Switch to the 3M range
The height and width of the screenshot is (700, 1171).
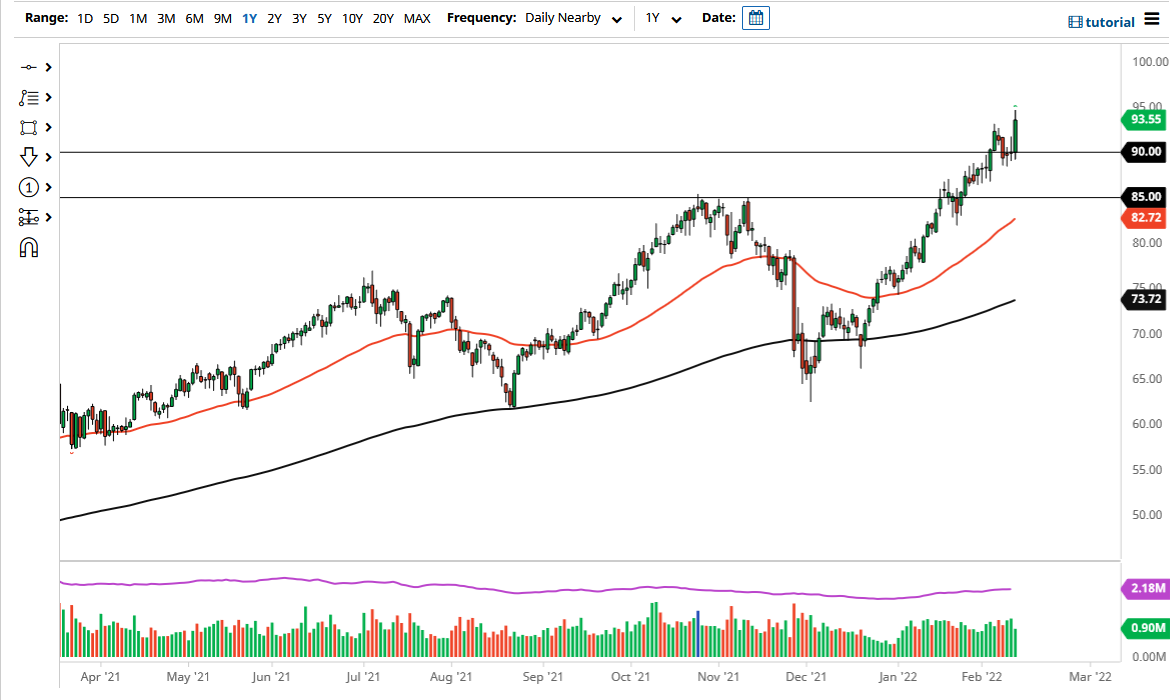166,18
